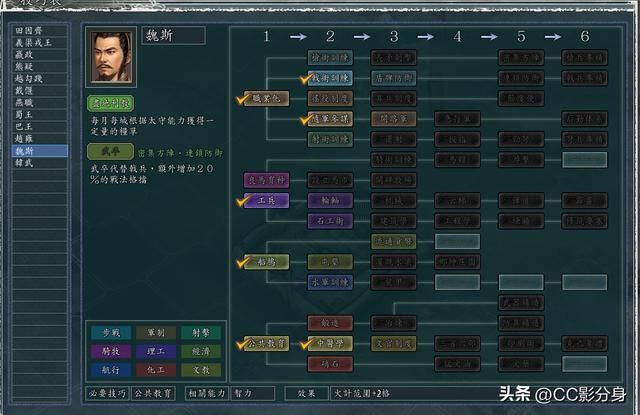Select the 槍術訓練 technique node
640x415 pixels.
pyautogui.click(x=330, y=58)
